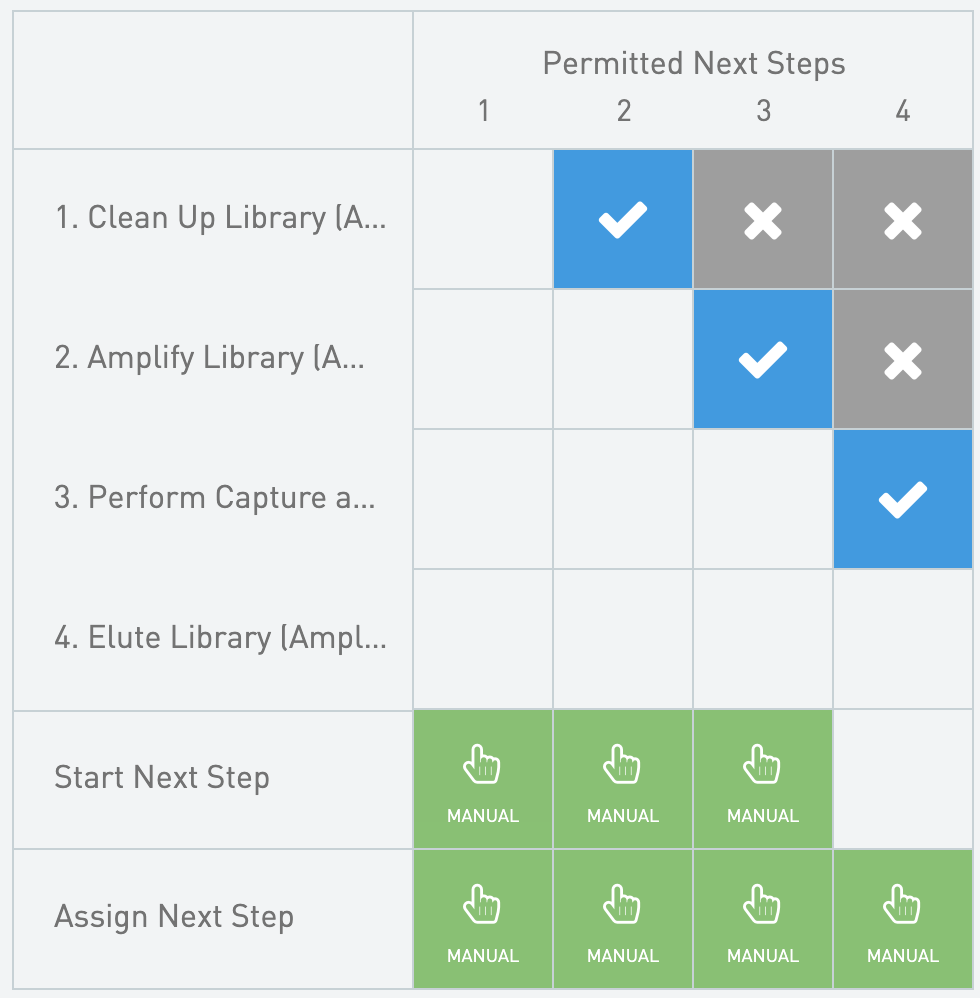Click empty Amplify Library cell under column 2
The image size is (980, 998).
pyautogui.click(x=622, y=359)
